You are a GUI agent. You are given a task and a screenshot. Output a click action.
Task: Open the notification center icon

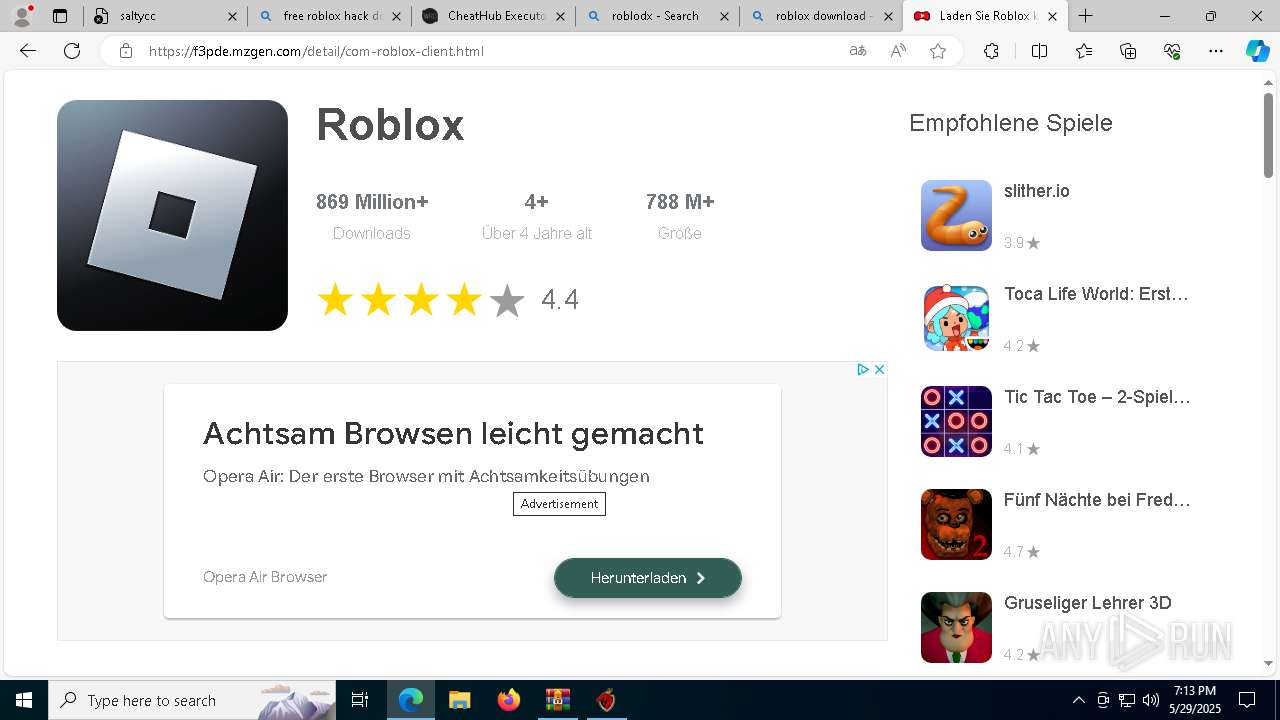(x=1247, y=700)
